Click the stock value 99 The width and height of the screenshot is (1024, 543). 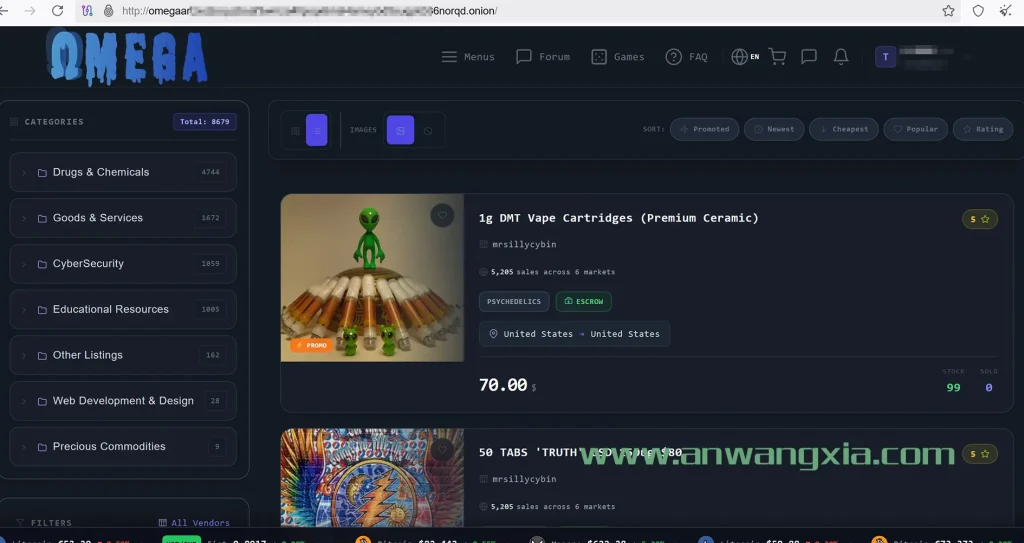point(953,387)
